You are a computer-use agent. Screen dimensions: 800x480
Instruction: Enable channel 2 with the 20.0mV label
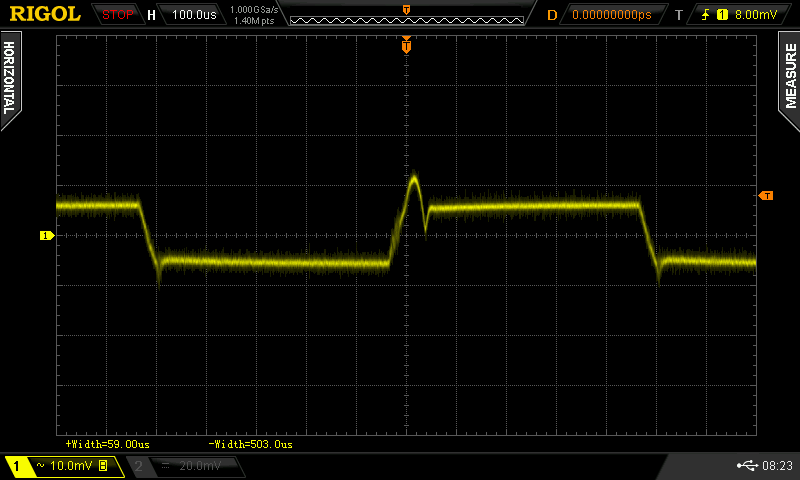186,466
